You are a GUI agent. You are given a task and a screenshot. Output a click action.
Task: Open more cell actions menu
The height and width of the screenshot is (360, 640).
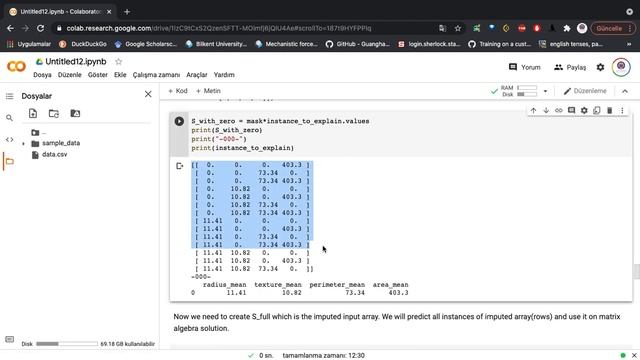point(622,111)
